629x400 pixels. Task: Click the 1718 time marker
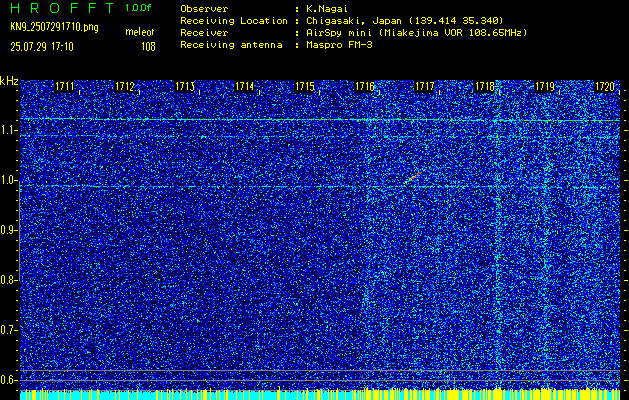[485, 86]
